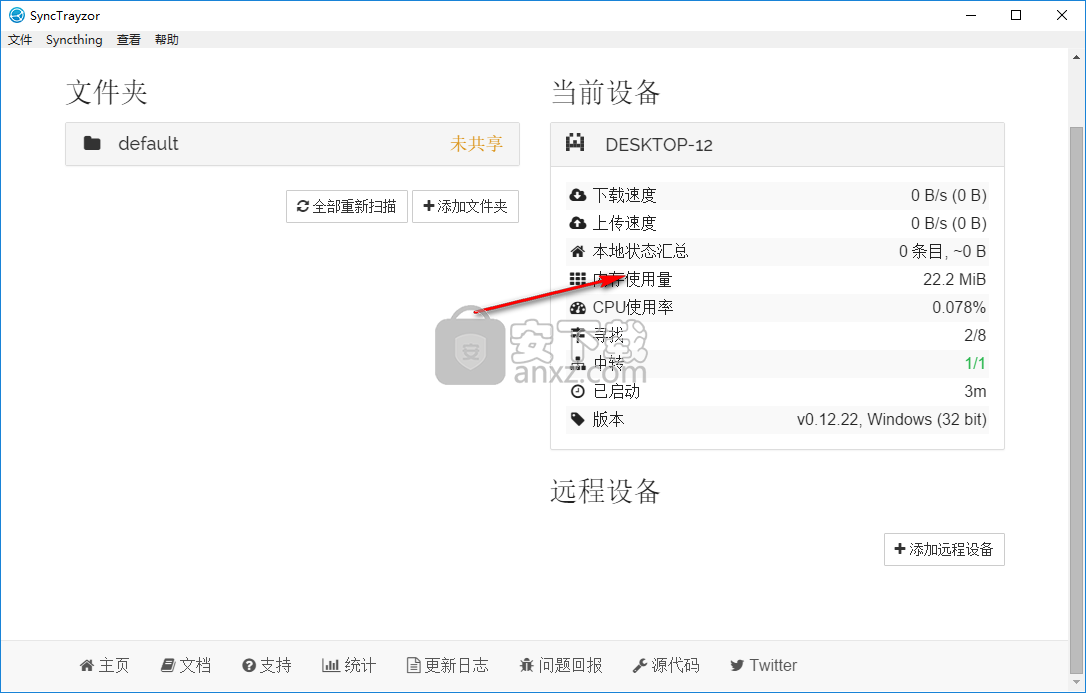Open the 帮助 menu

click(167, 40)
